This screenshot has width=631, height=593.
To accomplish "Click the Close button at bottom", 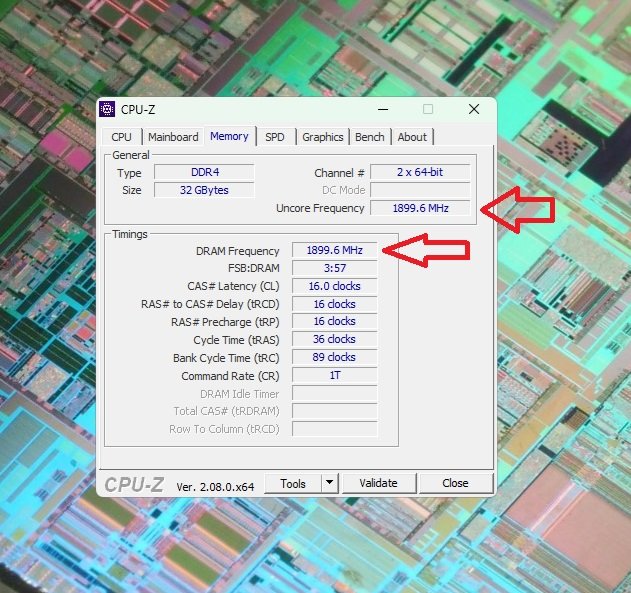I will coord(455,483).
